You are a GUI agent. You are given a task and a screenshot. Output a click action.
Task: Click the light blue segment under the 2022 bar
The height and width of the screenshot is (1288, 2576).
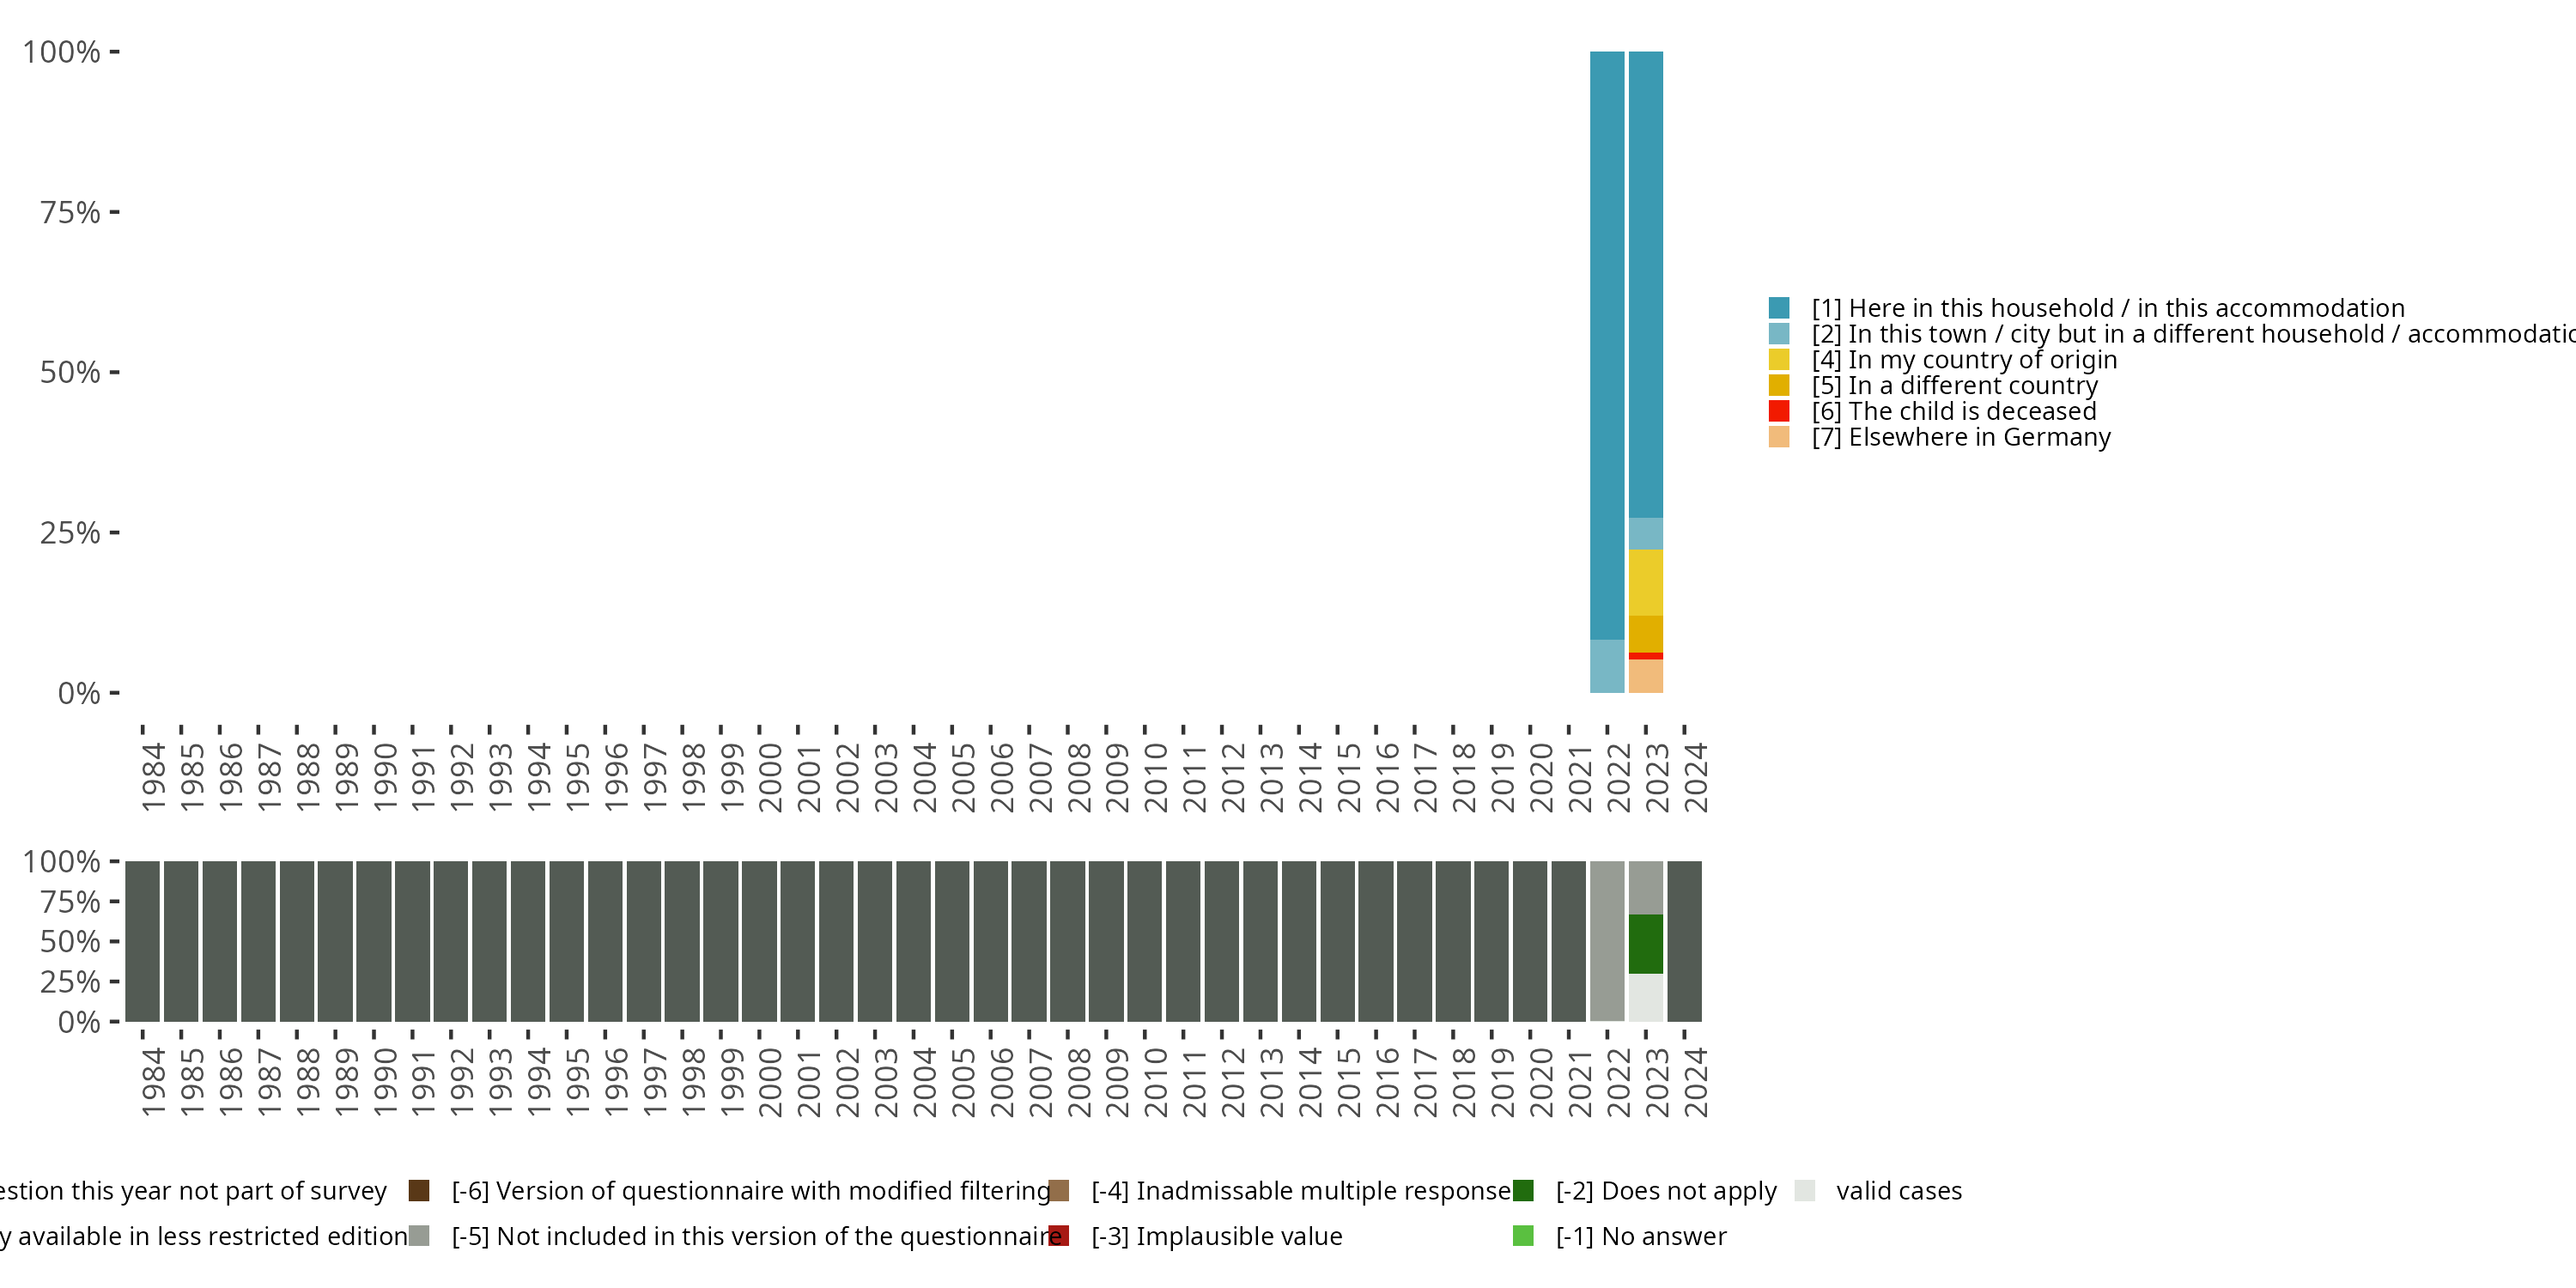coord(1607,666)
